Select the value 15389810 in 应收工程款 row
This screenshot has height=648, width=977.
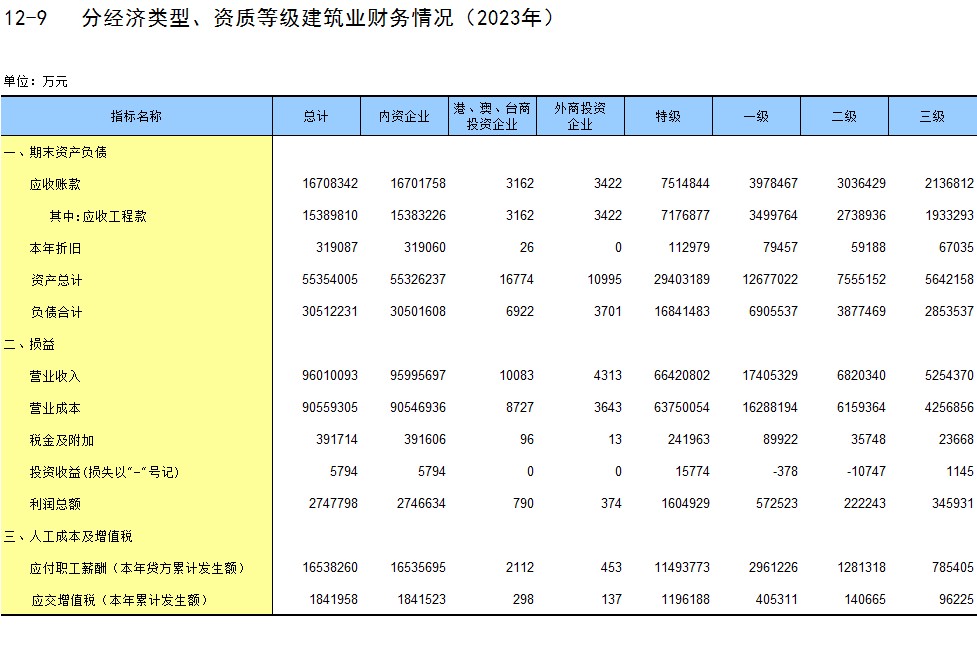(x=330, y=216)
